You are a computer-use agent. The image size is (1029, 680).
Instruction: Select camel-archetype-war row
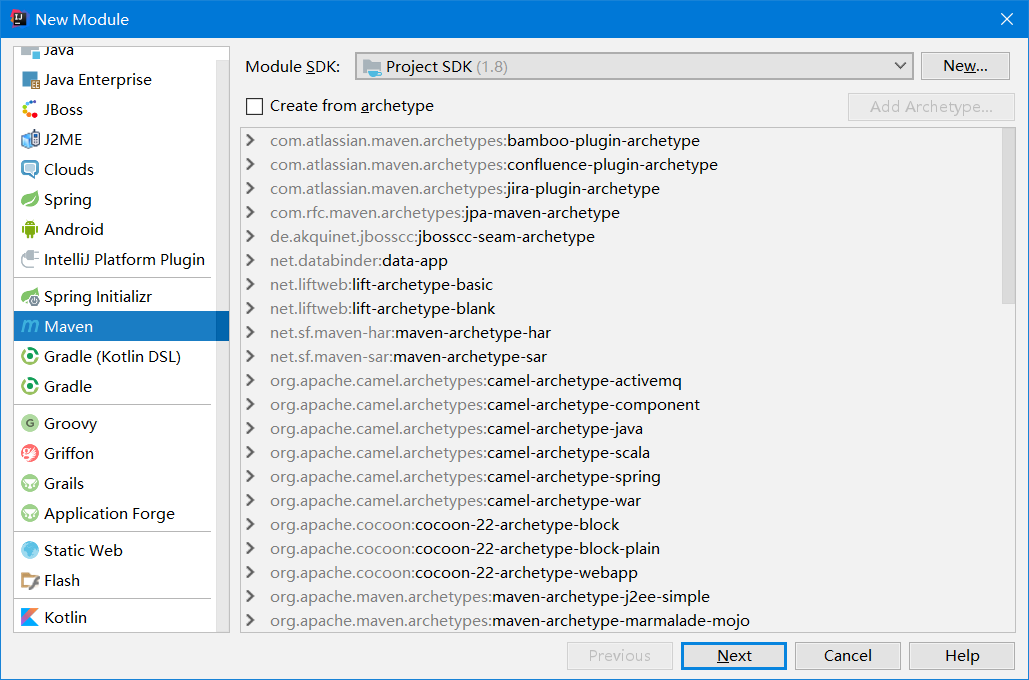coord(621,501)
